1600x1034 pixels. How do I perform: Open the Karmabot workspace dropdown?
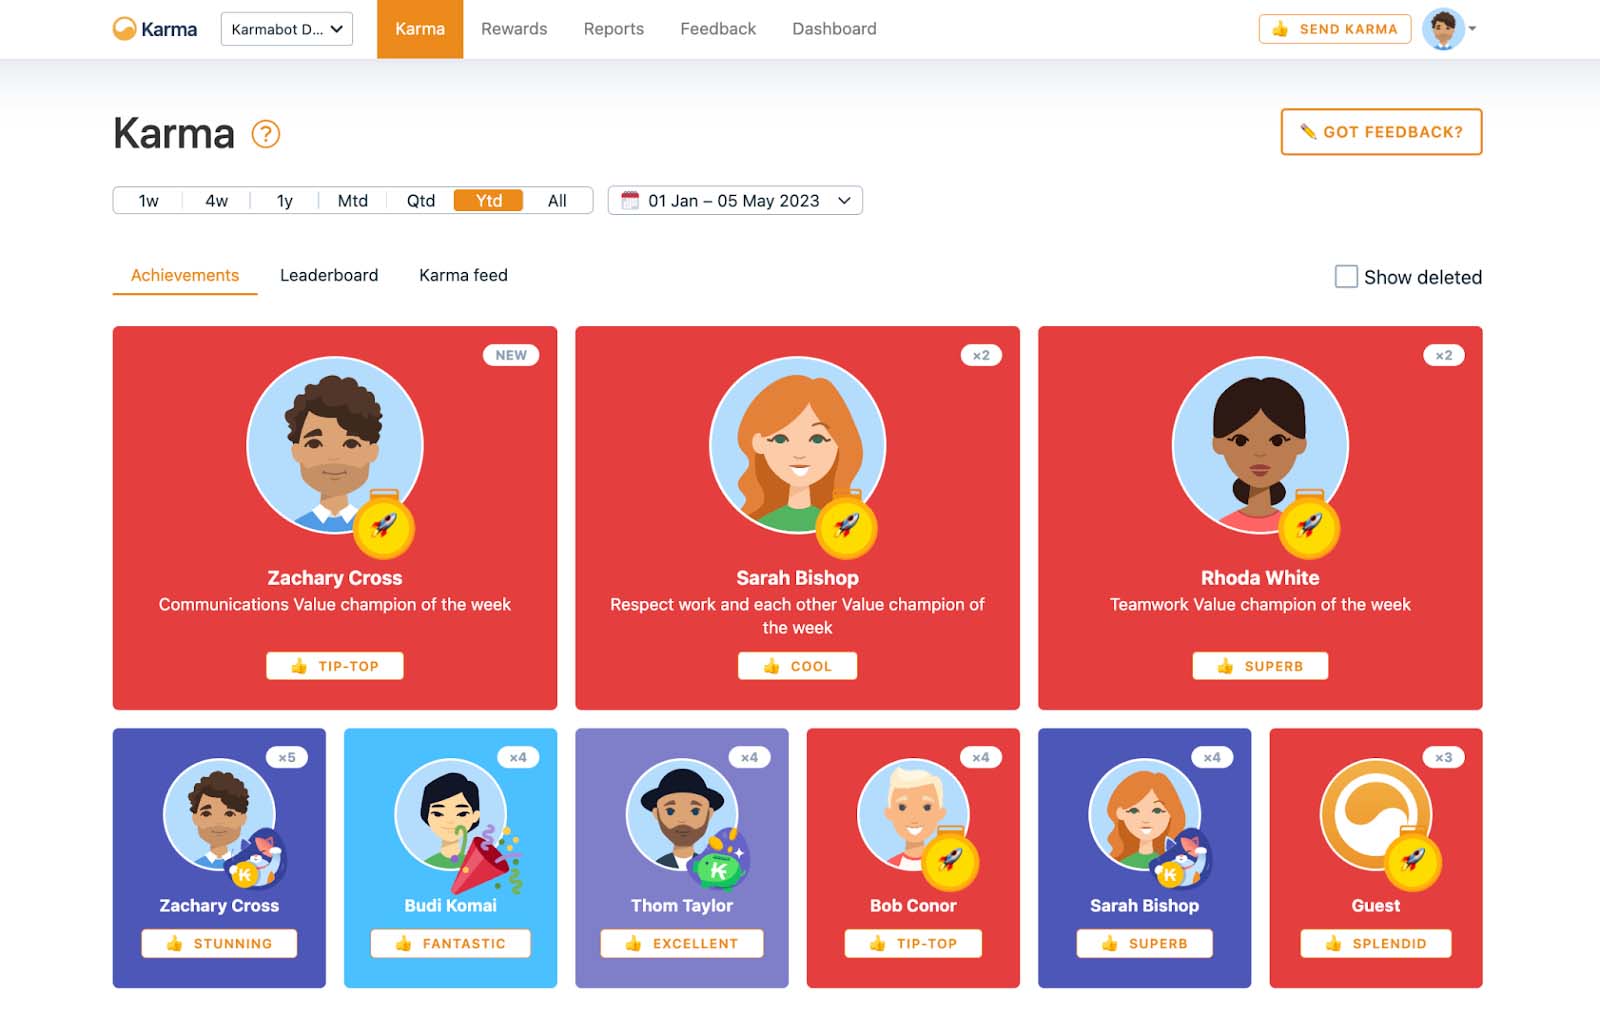286,29
